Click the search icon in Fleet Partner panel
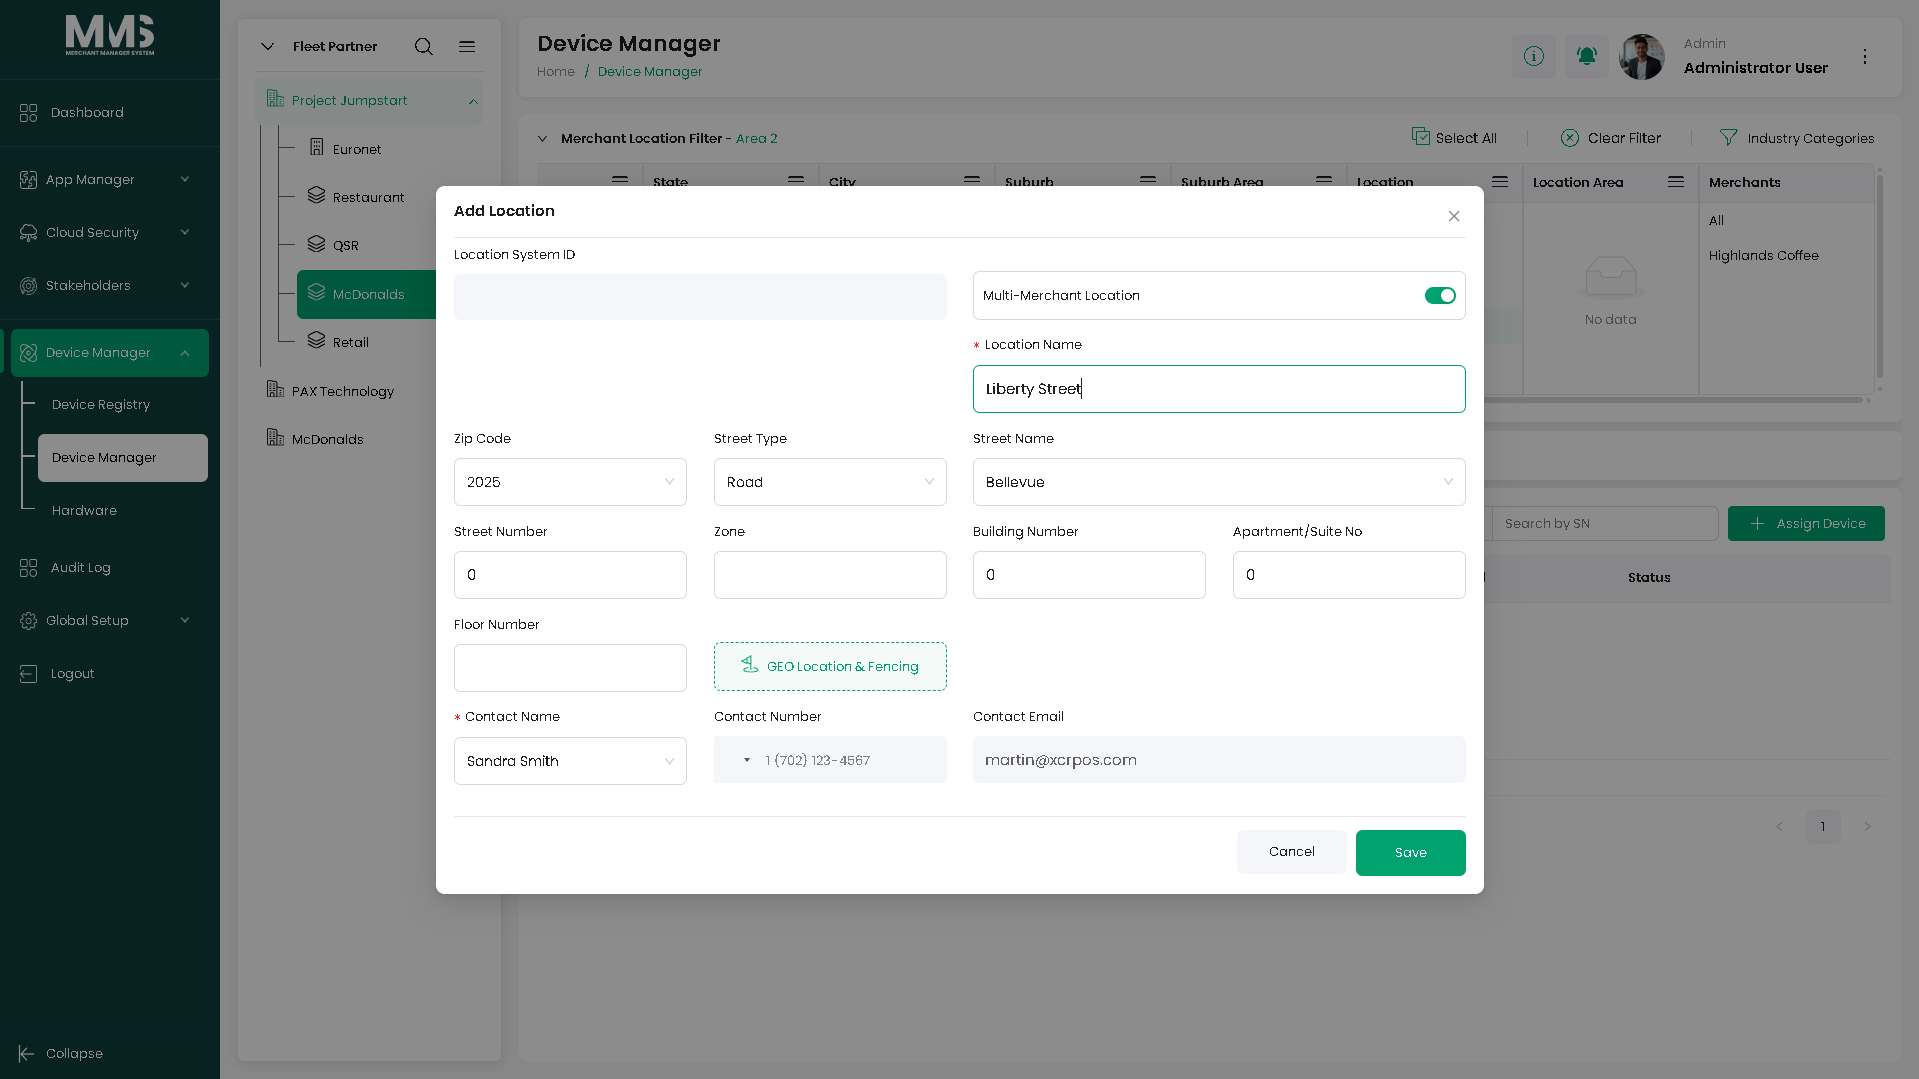This screenshot has width=1919, height=1079. 424,47
